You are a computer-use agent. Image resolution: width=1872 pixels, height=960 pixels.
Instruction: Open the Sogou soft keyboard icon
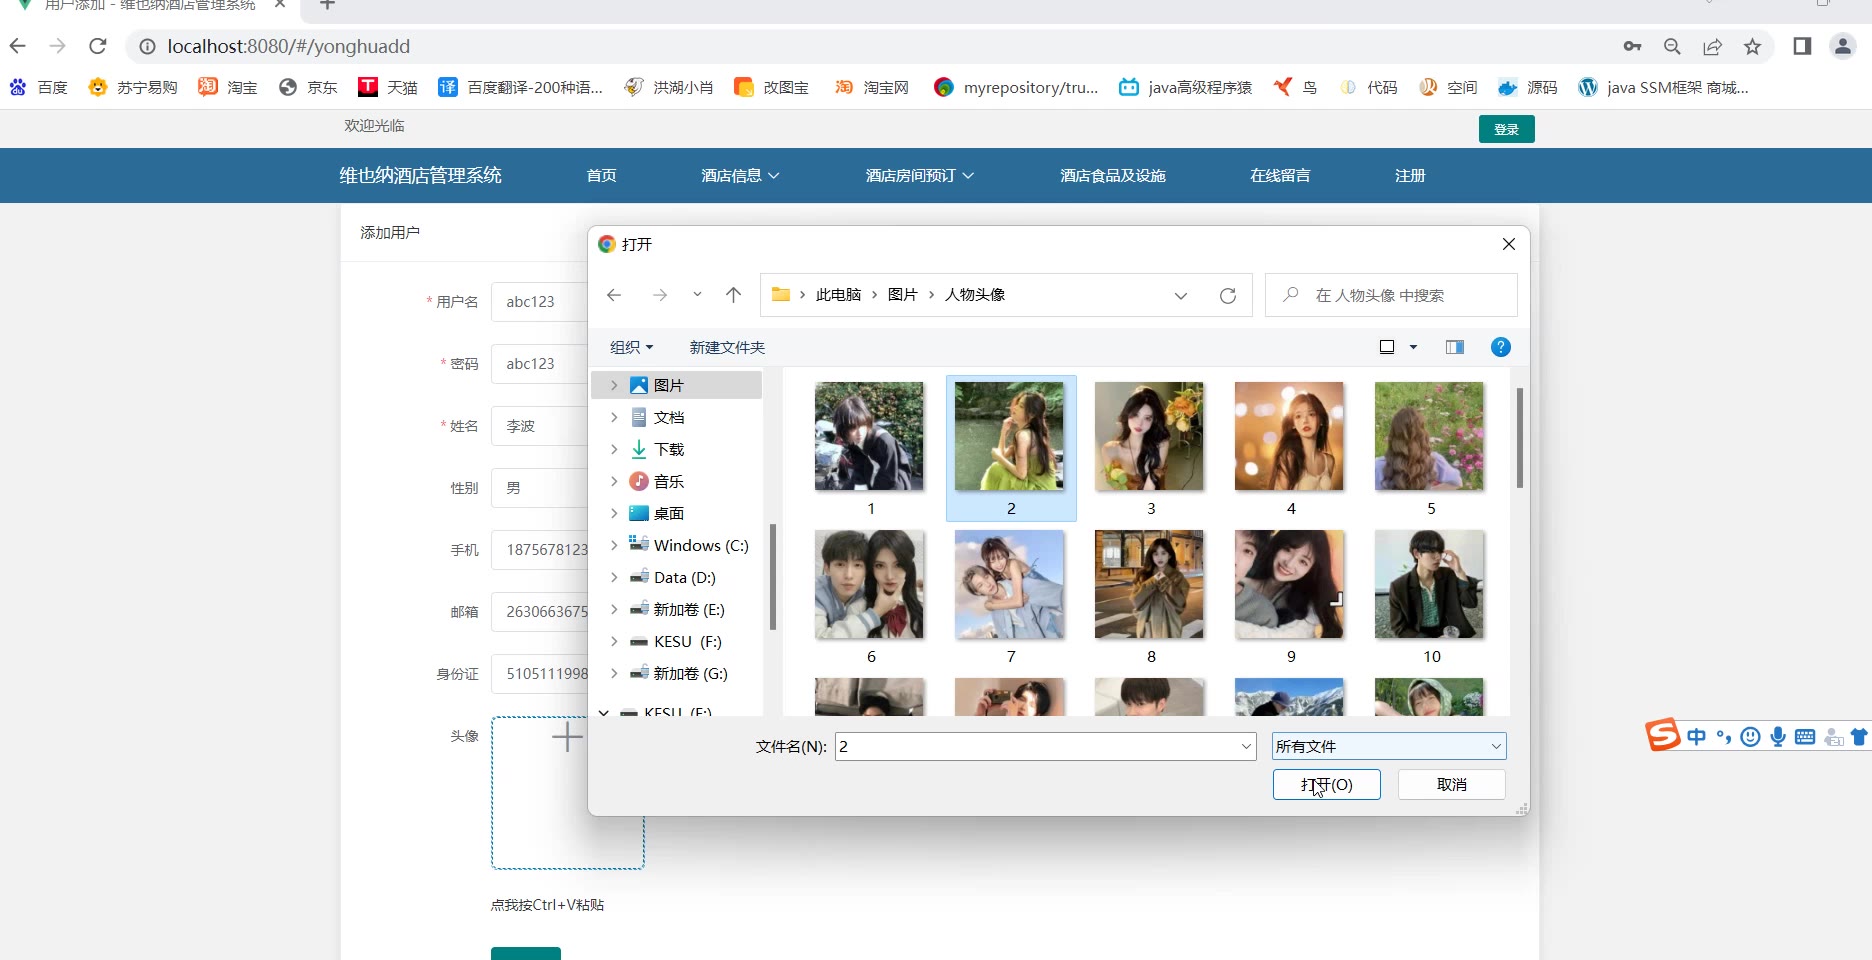1805,737
